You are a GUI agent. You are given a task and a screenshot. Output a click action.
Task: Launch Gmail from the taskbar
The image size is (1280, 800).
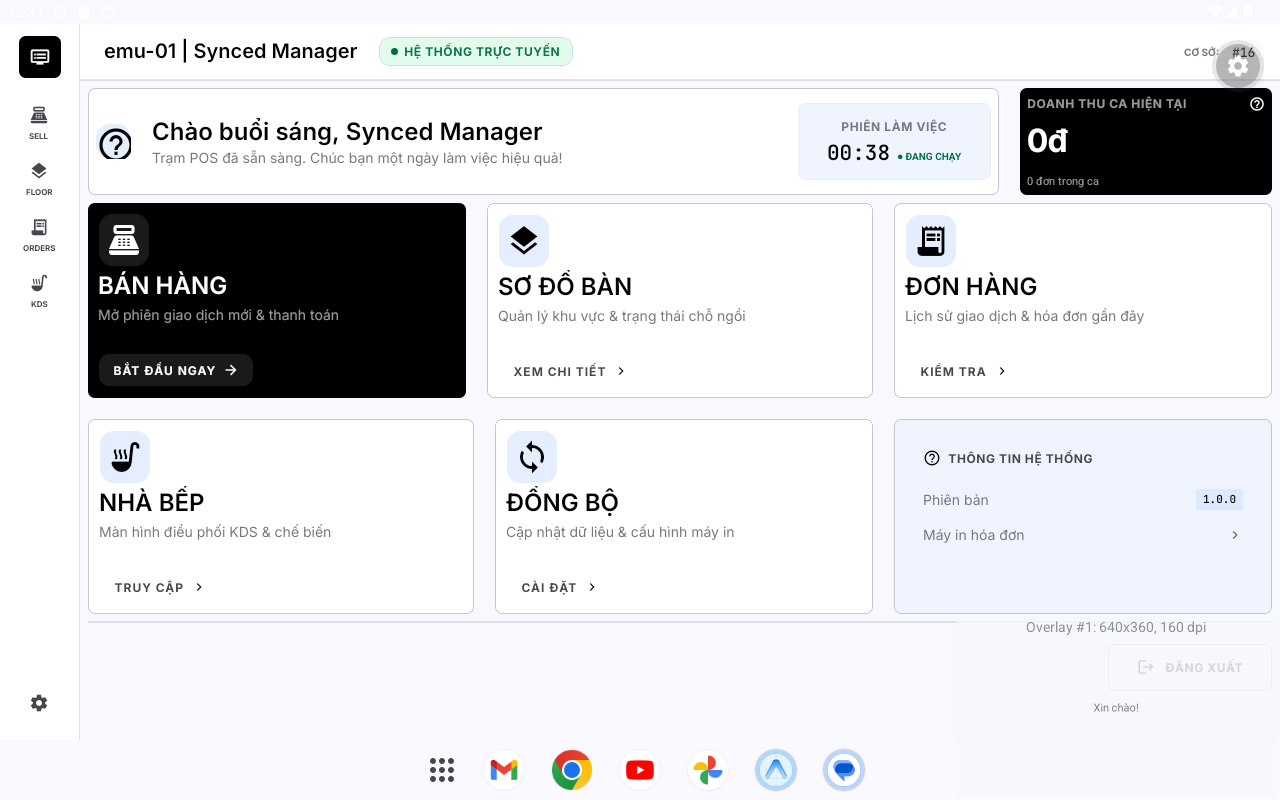coord(504,770)
